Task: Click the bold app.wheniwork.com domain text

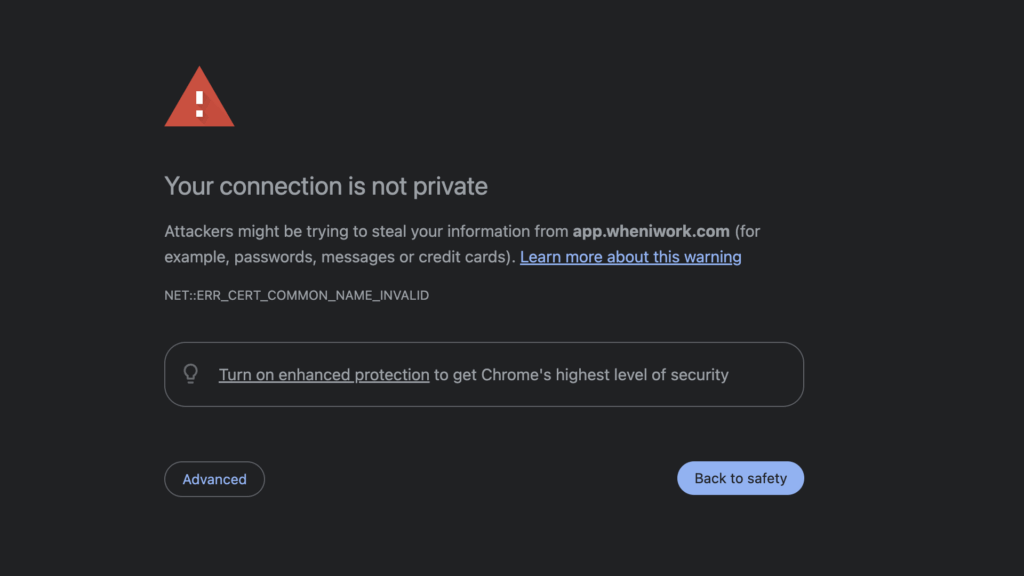Action: click(x=651, y=231)
